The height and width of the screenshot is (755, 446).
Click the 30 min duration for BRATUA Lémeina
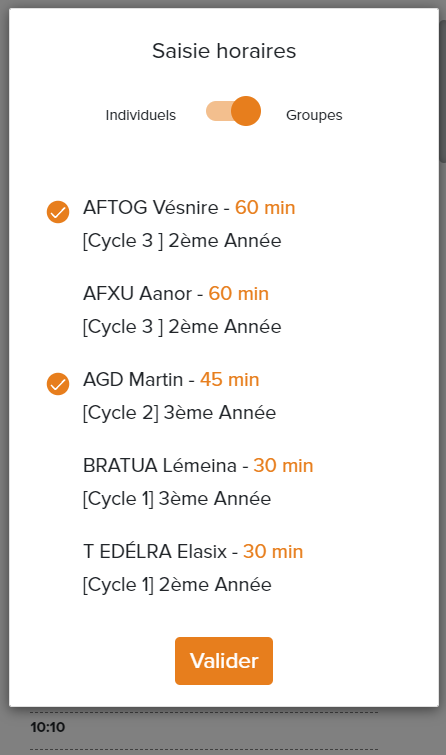click(283, 466)
